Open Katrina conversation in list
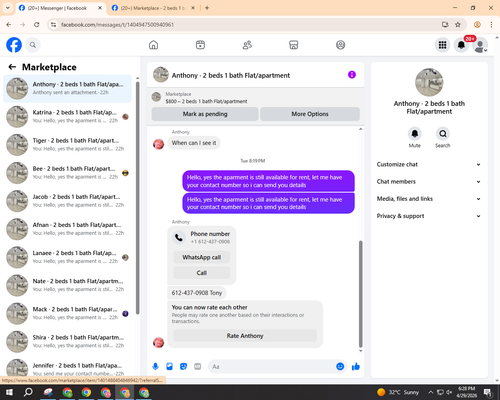Viewport: 500px width, 400px height. [67, 117]
